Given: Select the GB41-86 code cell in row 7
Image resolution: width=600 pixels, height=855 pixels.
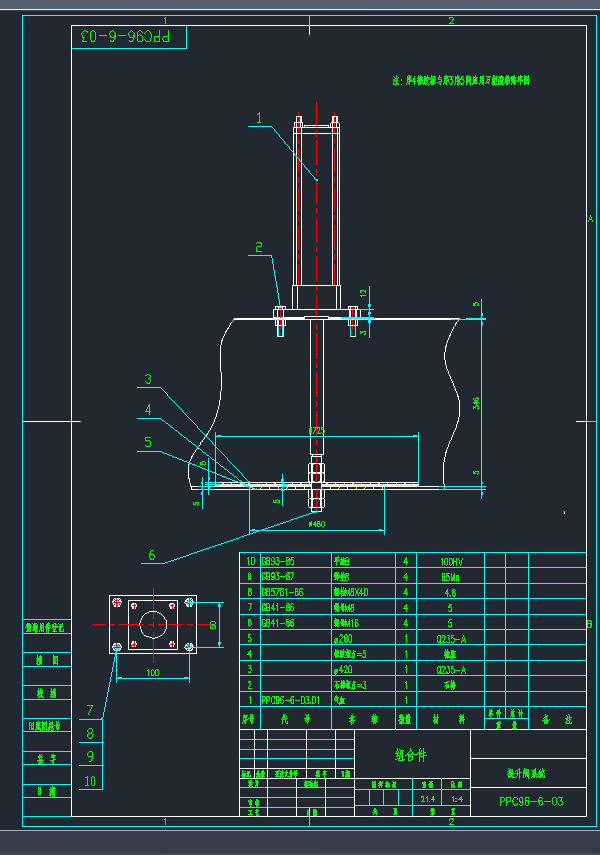Looking at the screenshot, I should tap(278, 607).
